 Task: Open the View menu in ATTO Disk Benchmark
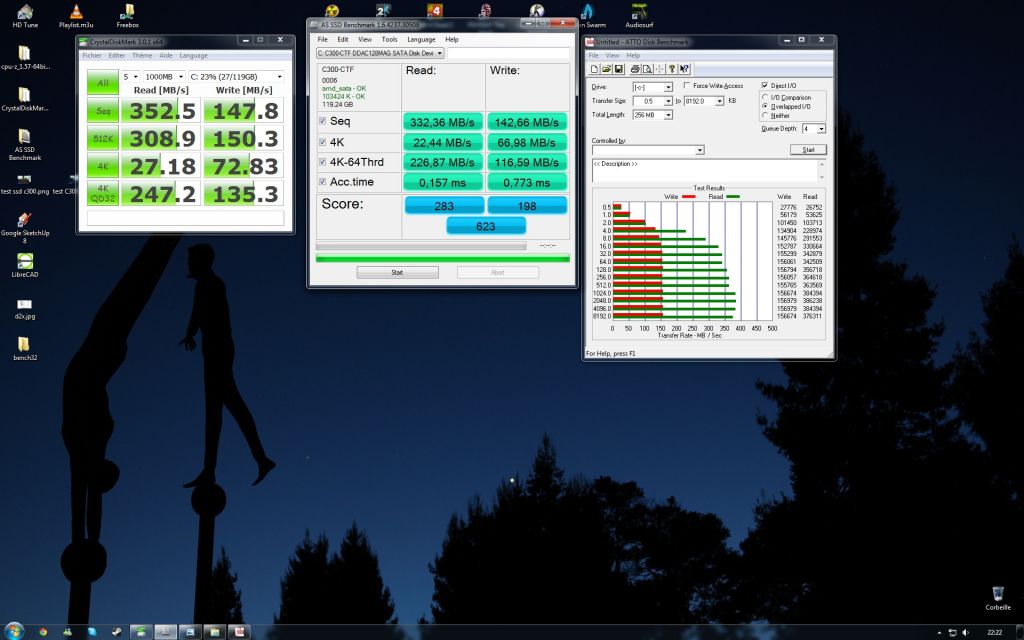click(612, 56)
